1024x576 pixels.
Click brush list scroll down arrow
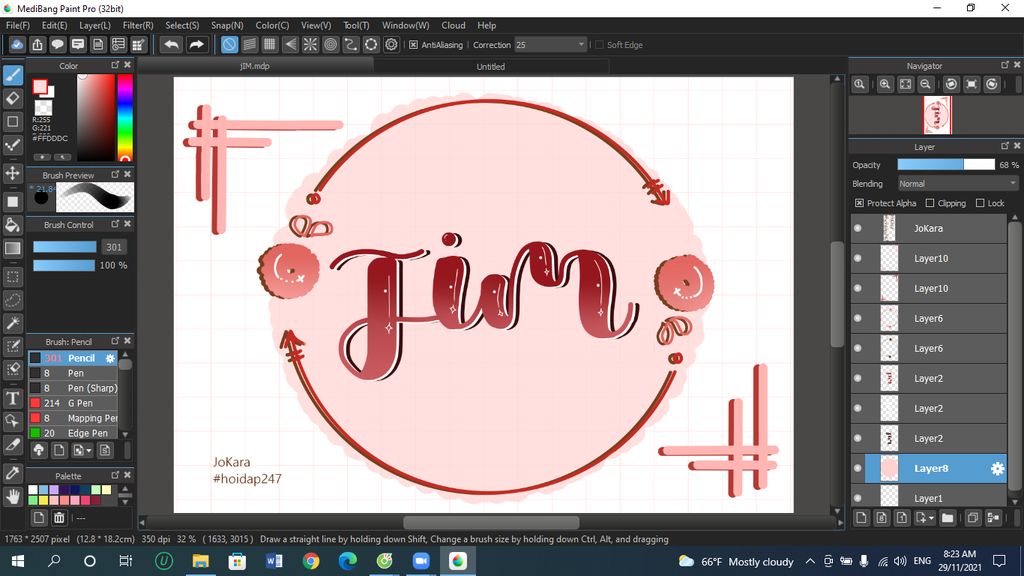tap(125, 434)
